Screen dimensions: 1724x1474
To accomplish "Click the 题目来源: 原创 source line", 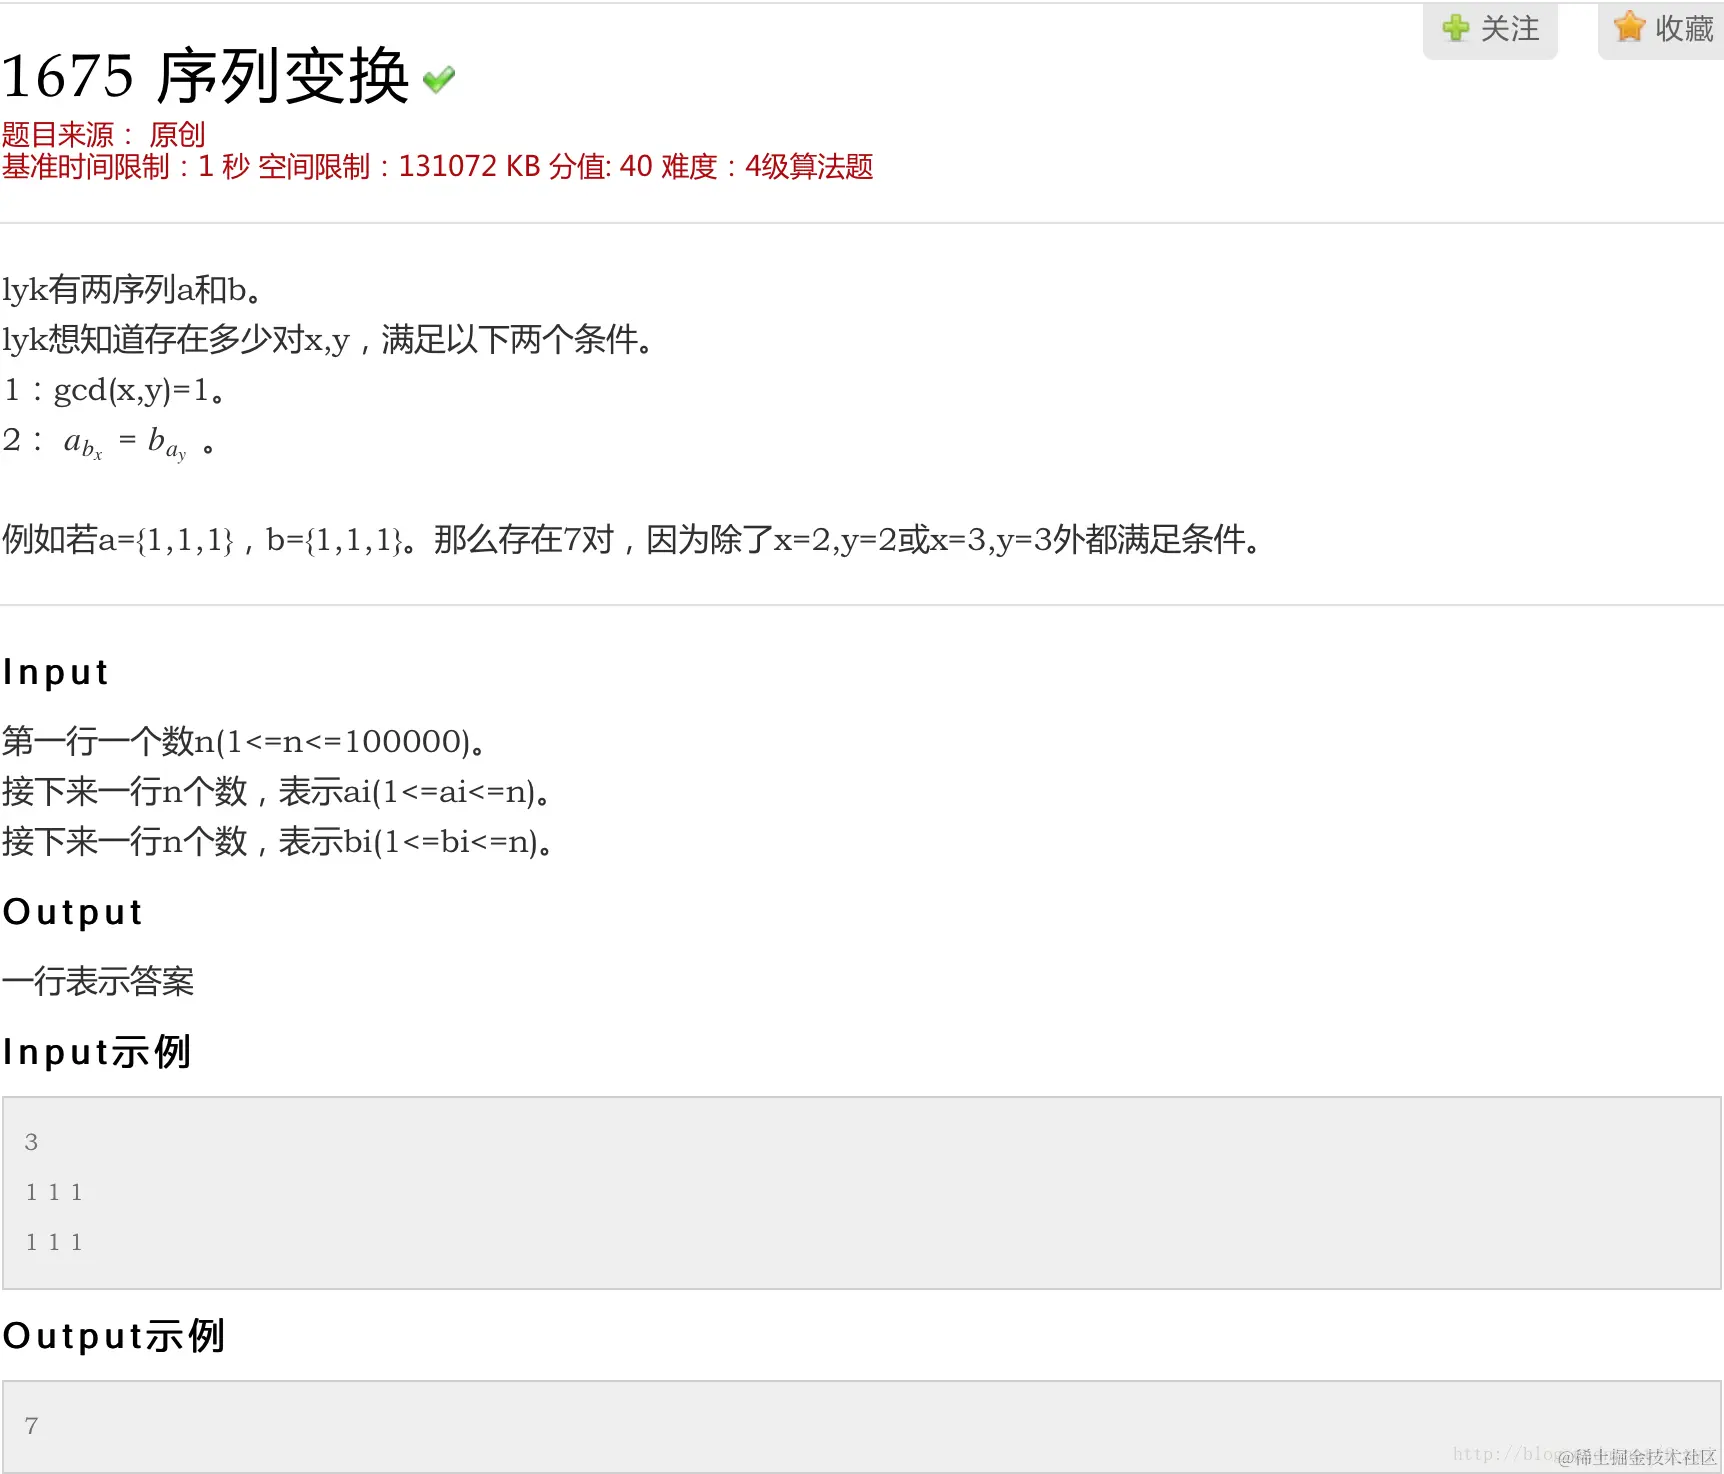I will point(103,134).
